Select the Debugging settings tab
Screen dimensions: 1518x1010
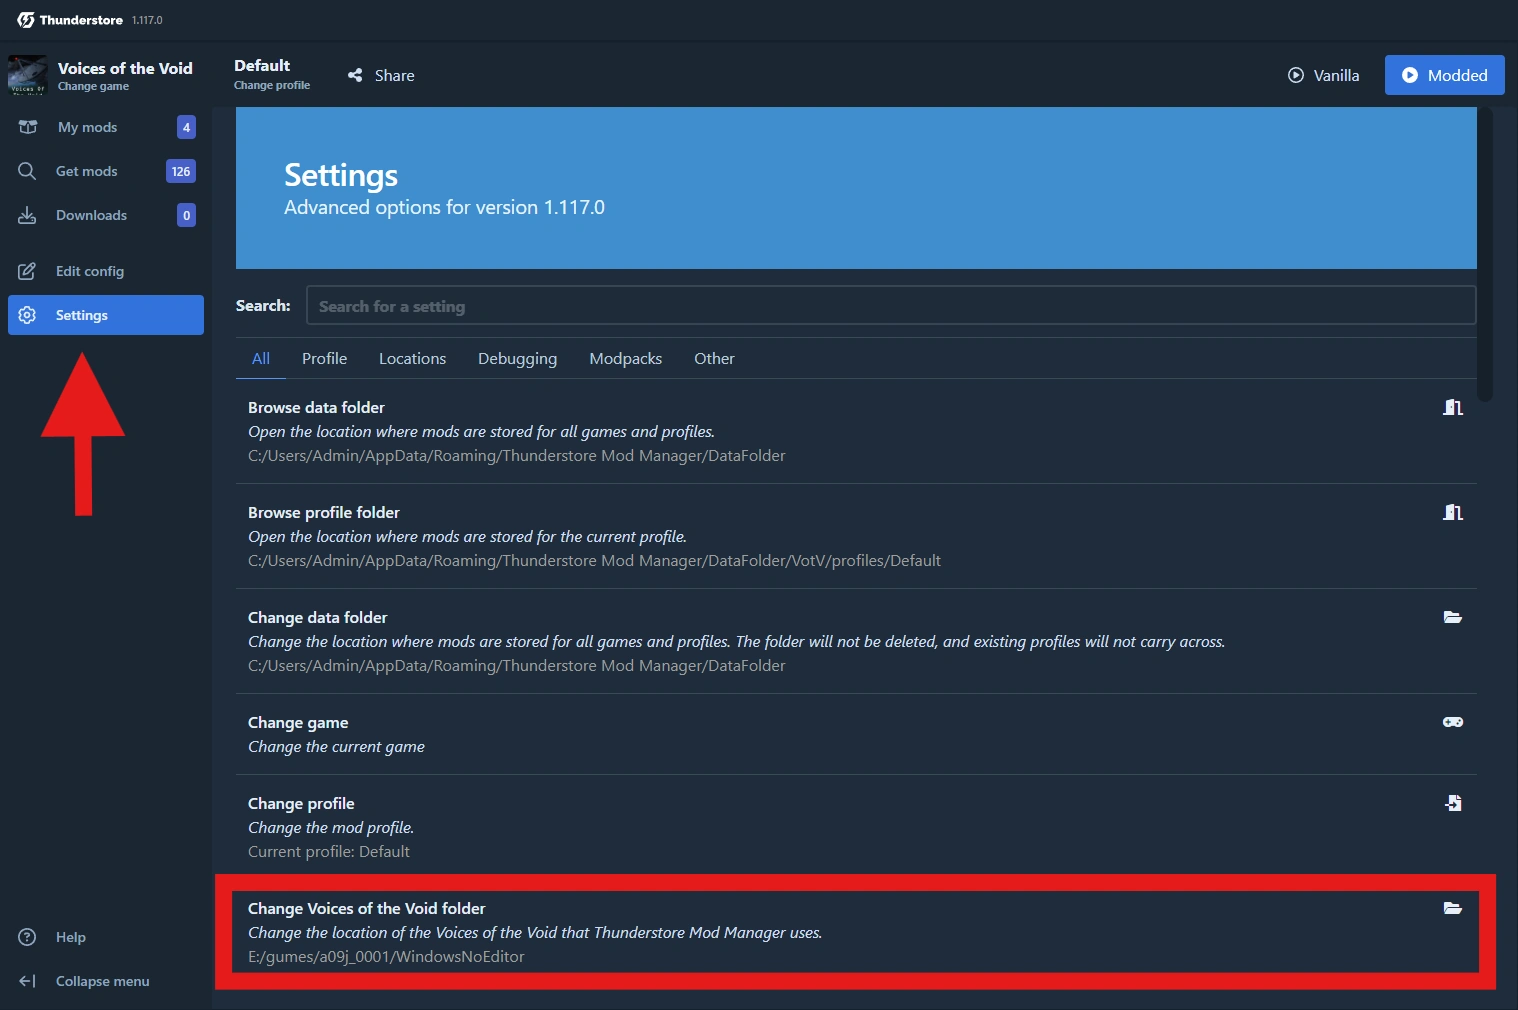[x=518, y=359]
